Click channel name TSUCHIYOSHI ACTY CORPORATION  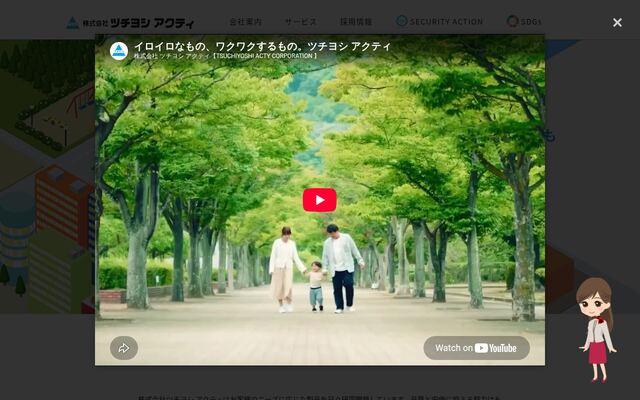225,56
